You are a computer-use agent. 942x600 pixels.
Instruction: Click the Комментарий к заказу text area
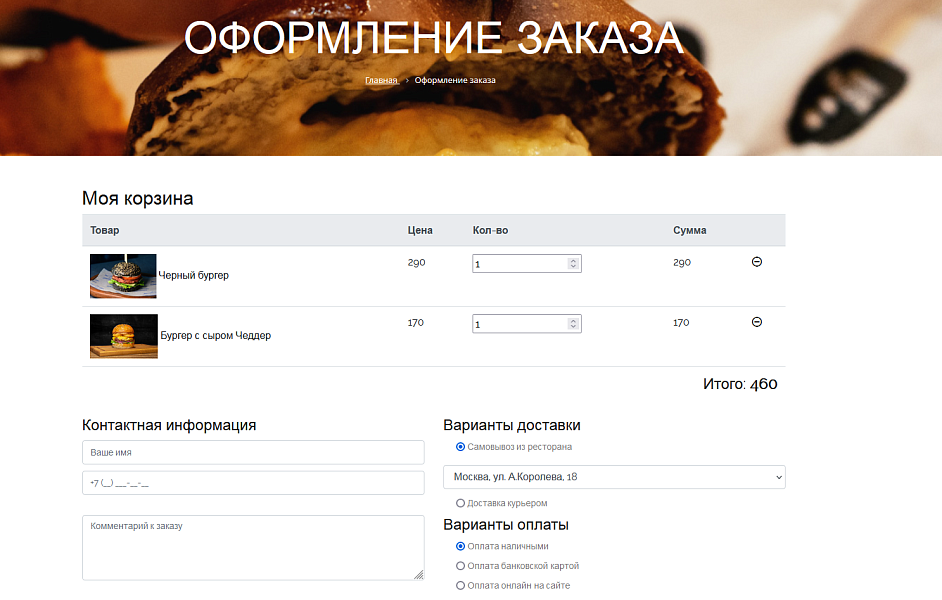click(252, 547)
